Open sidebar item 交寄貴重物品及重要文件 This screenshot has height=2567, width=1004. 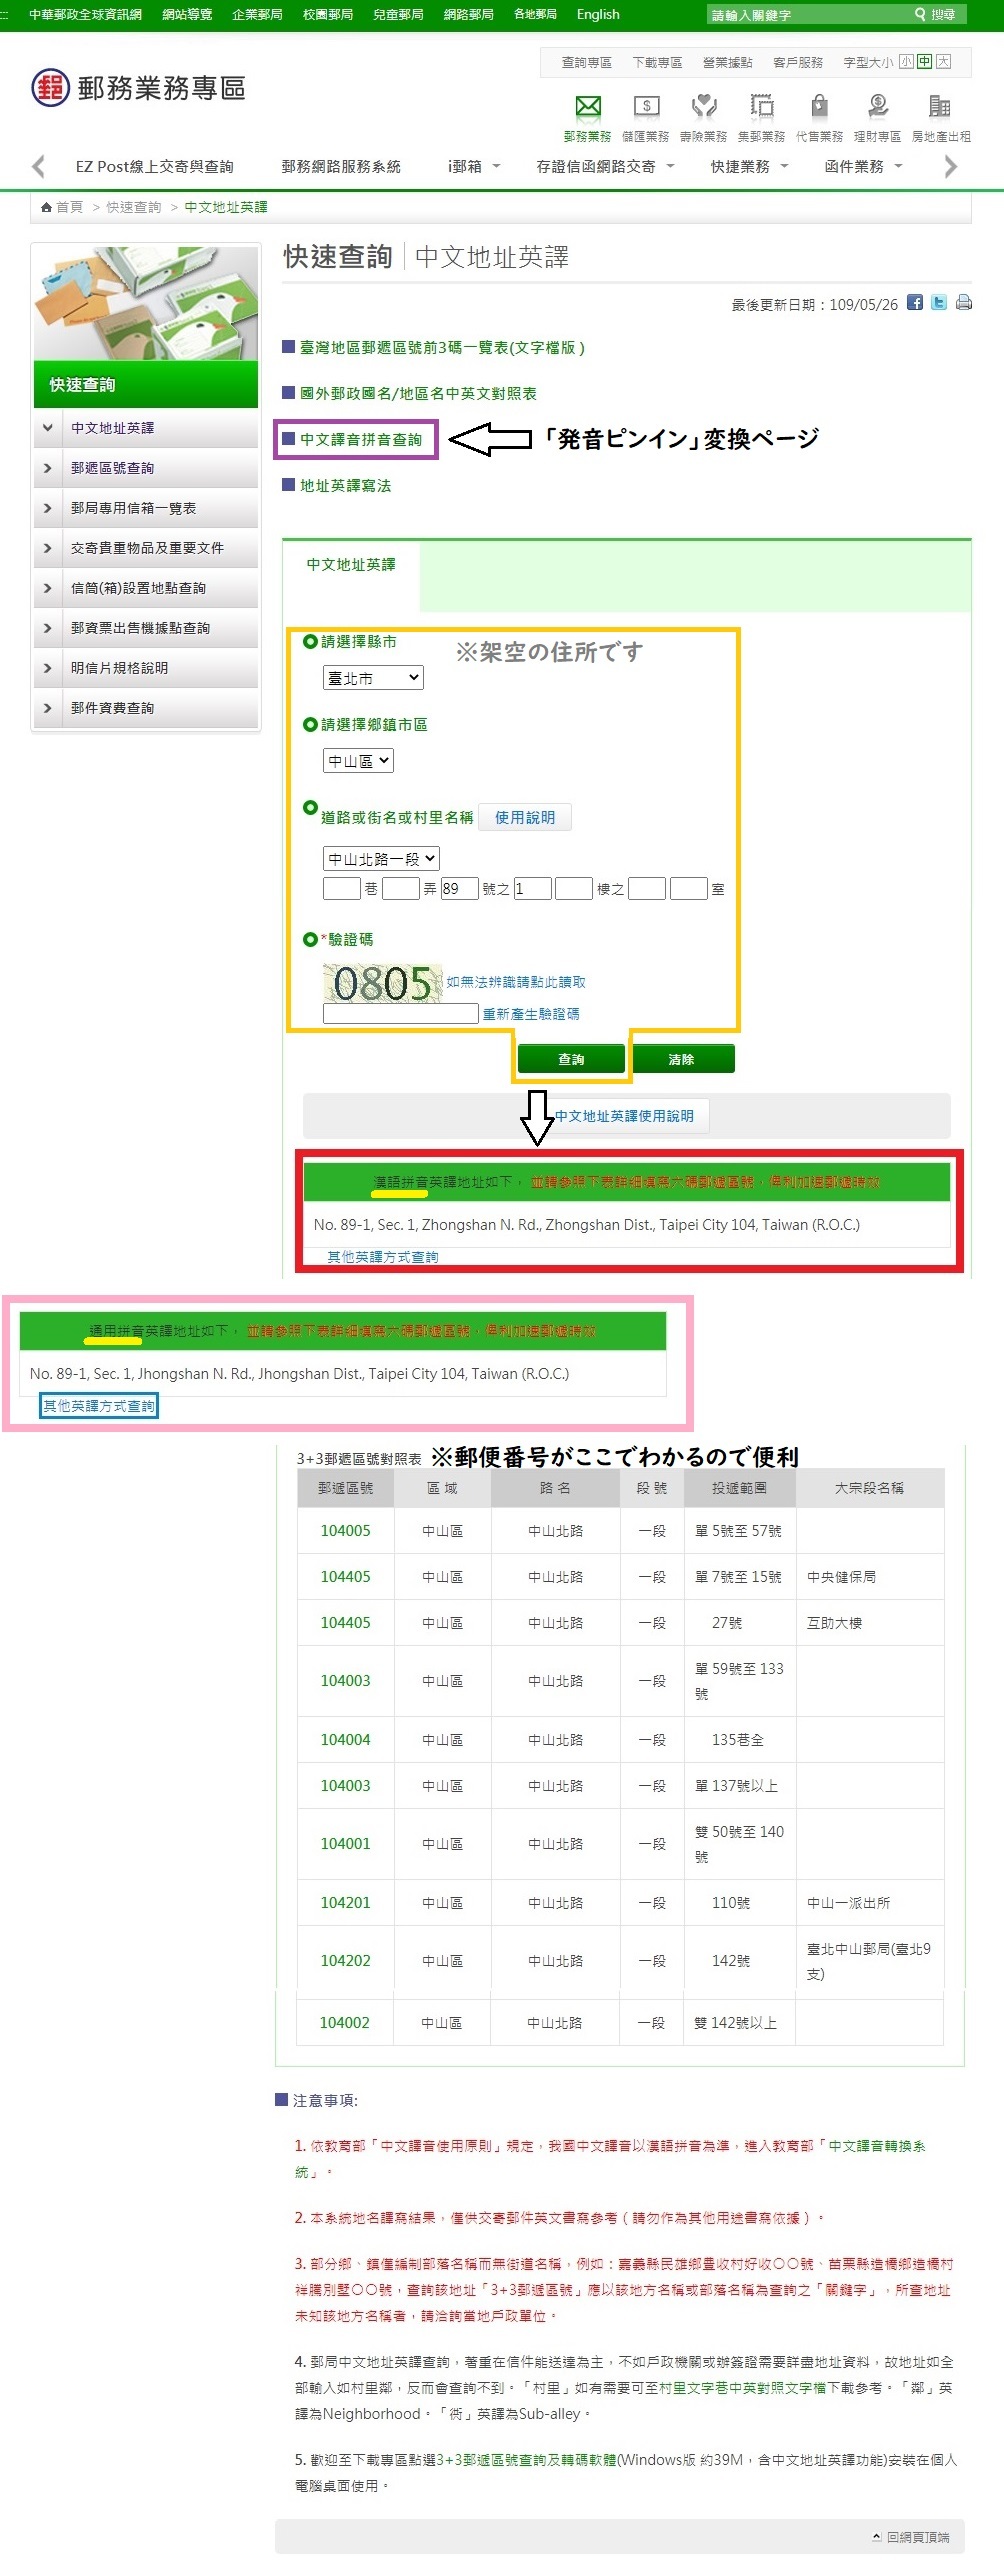tap(146, 548)
